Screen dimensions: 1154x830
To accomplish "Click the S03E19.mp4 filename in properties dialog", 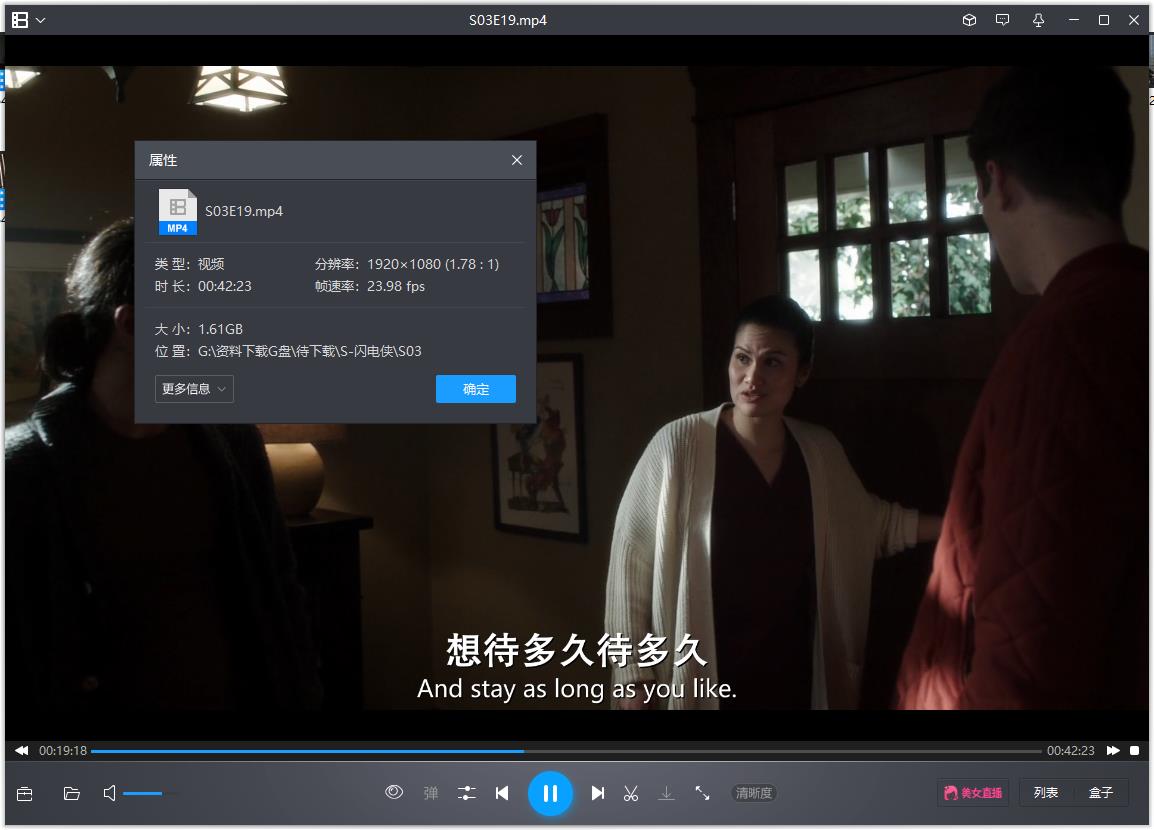I will [244, 211].
